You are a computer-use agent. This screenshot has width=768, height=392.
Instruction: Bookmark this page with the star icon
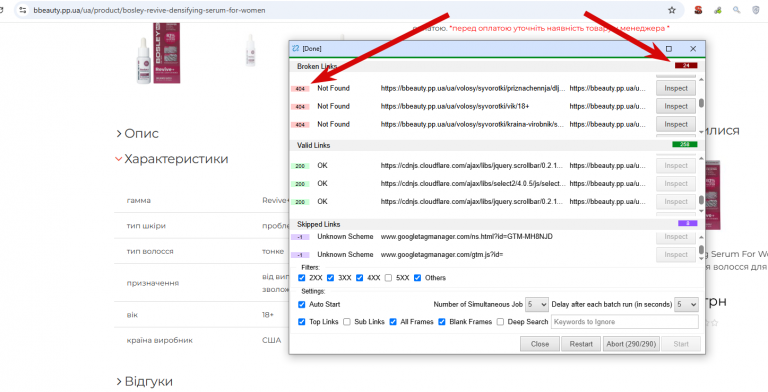point(672,10)
